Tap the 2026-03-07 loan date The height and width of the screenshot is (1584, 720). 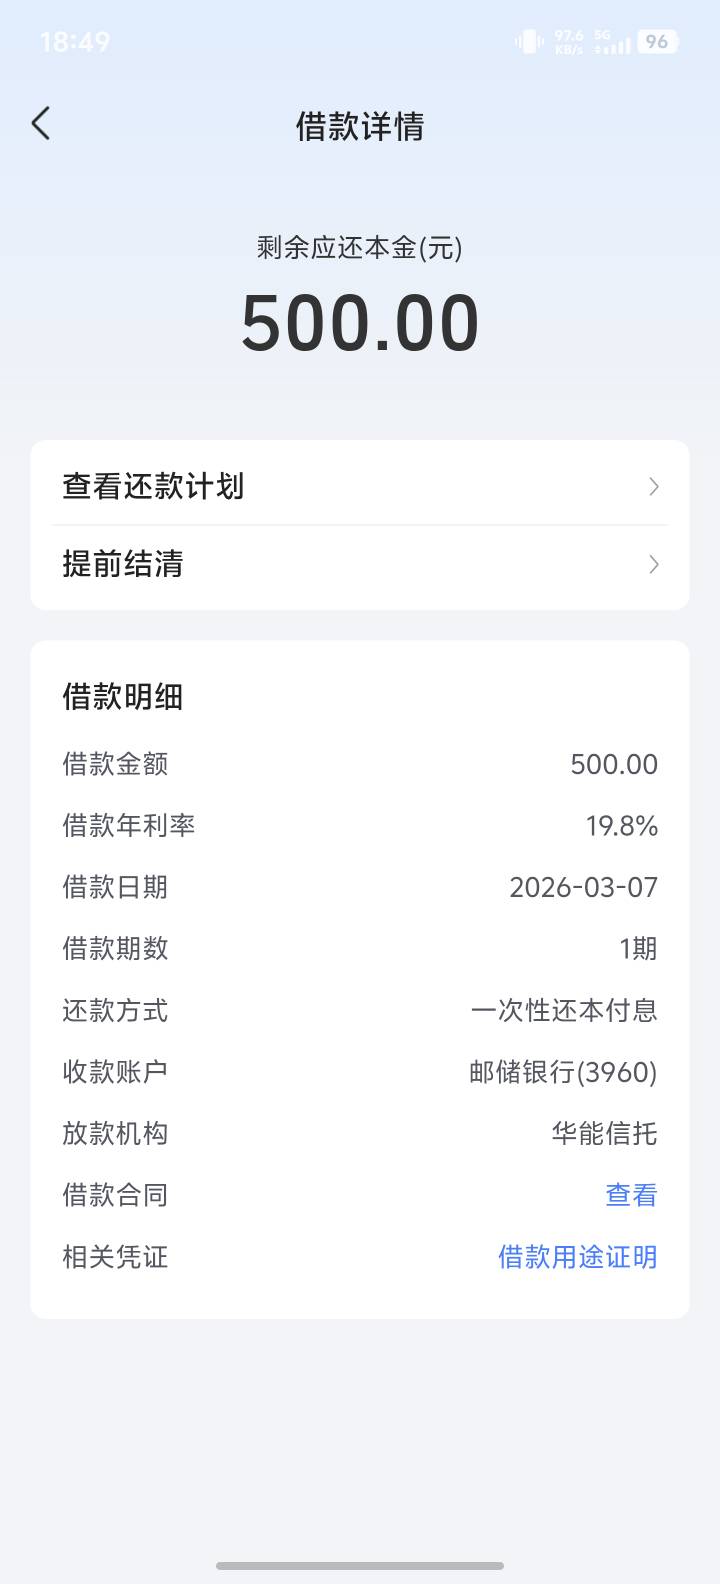583,888
